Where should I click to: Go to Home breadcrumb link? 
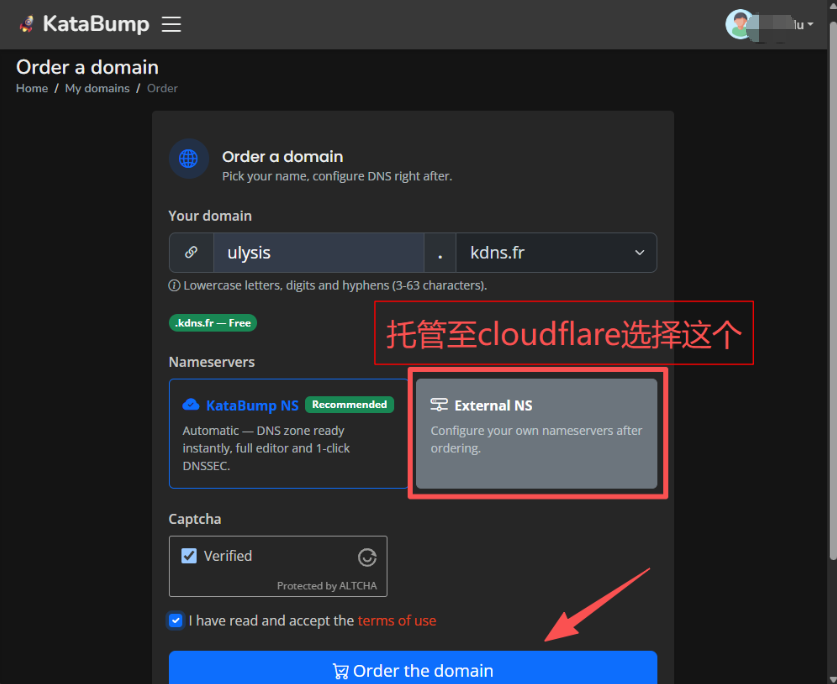coord(32,88)
